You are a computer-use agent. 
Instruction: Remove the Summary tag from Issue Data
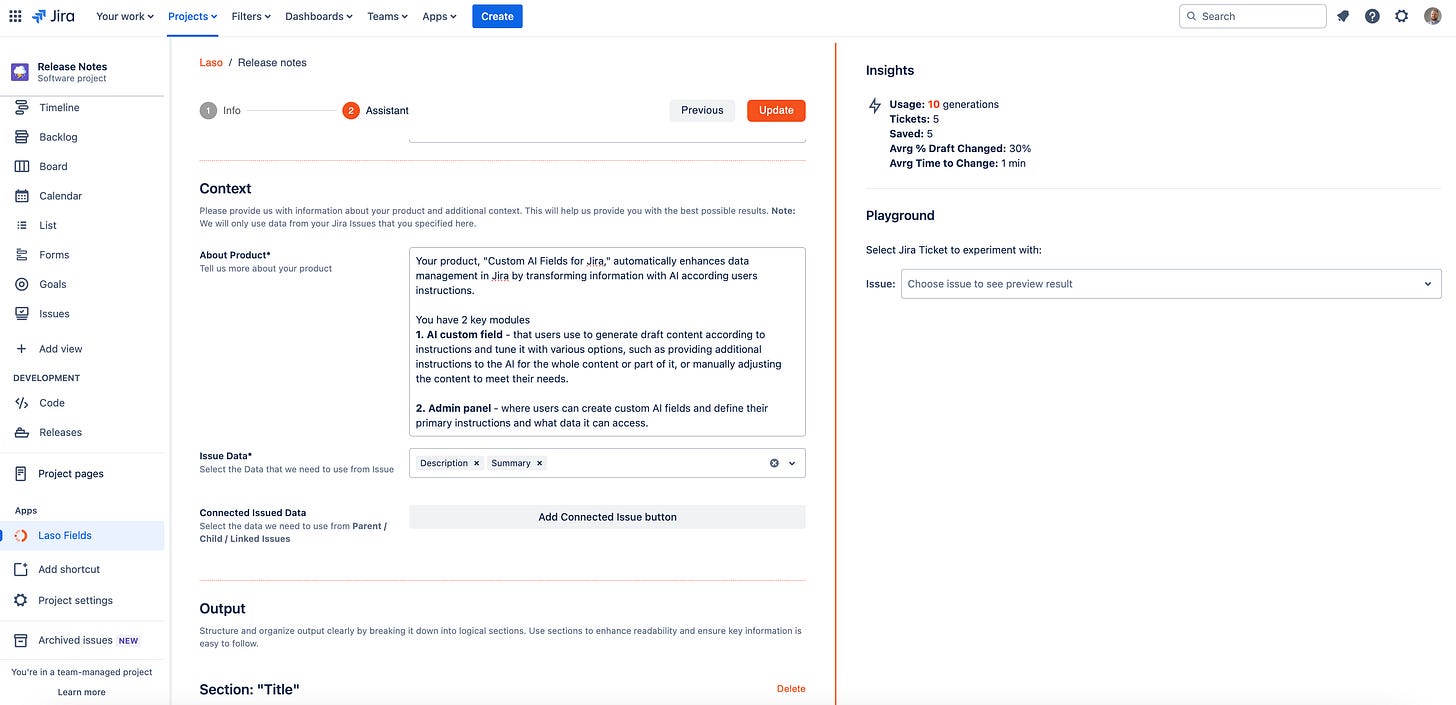(539, 463)
